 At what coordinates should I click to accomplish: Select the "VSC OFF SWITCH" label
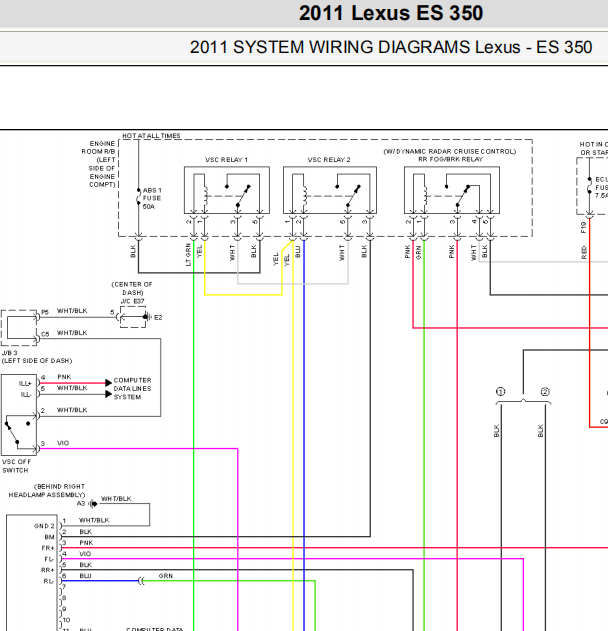[16, 466]
